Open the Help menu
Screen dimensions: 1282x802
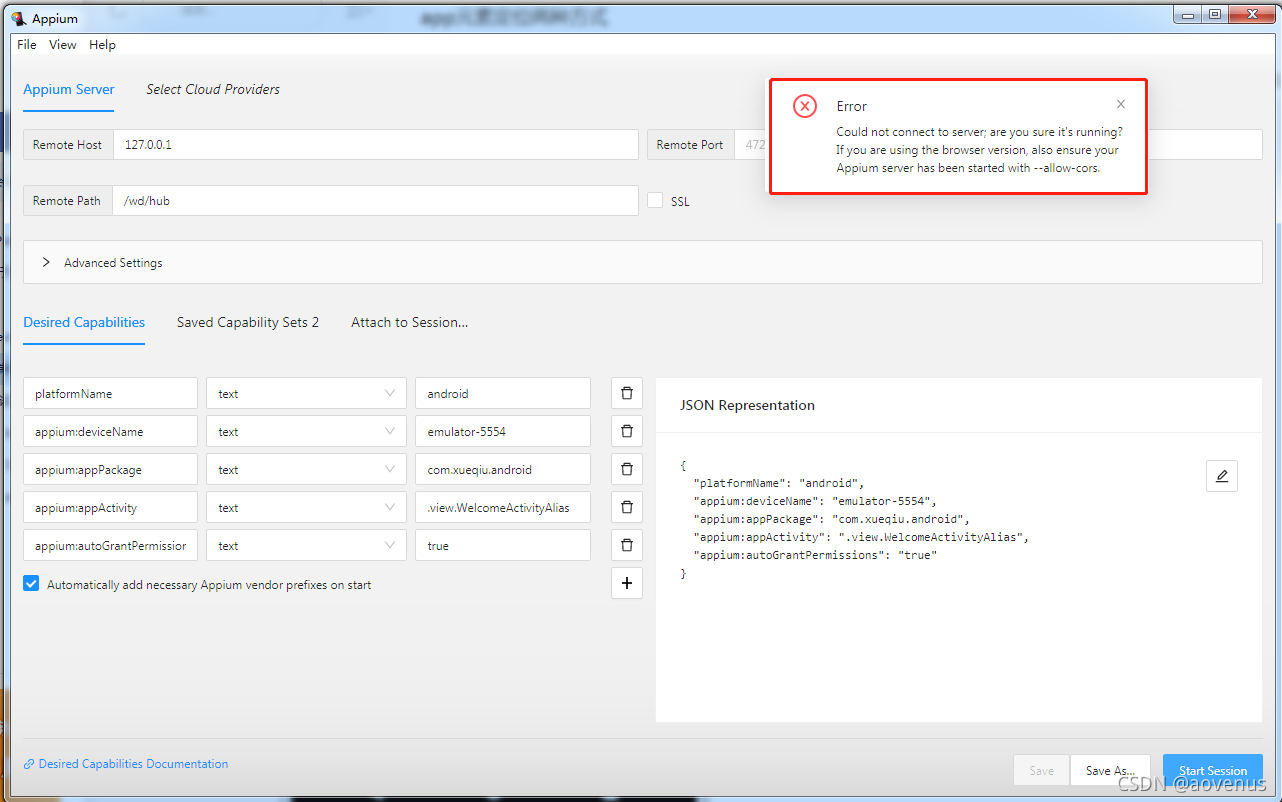[x=102, y=45]
